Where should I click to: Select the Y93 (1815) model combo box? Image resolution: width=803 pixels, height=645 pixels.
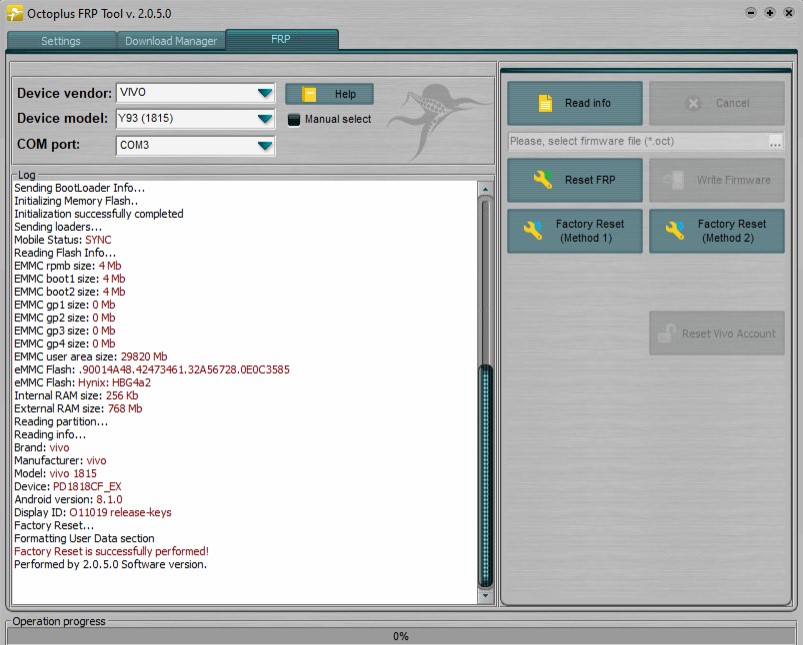pyautogui.click(x=196, y=119)
